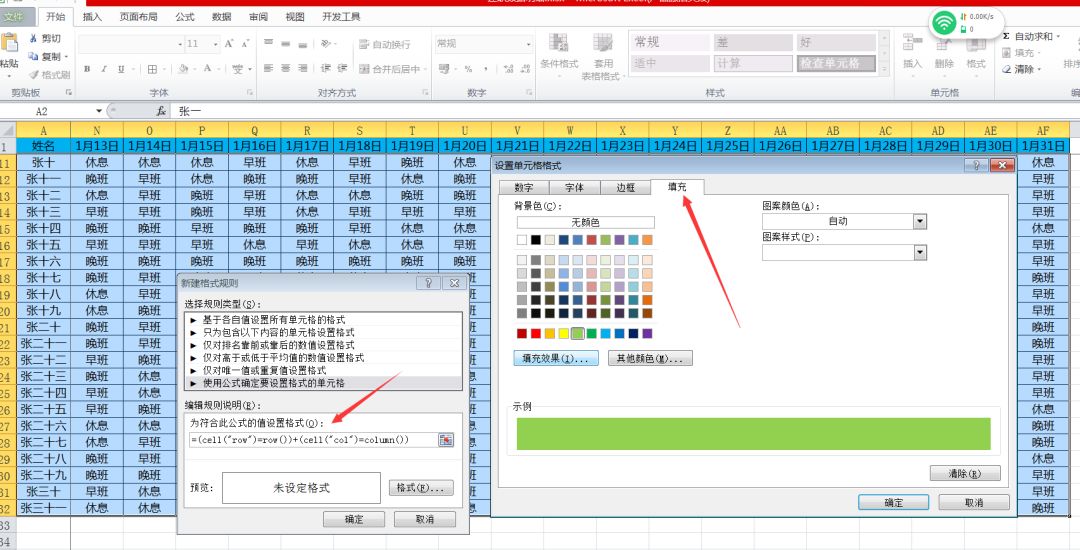Click the Paste icon in clipboard group
Viewport: 1080px width, 550px height.
pyautogui.click(x=9, y=43)
